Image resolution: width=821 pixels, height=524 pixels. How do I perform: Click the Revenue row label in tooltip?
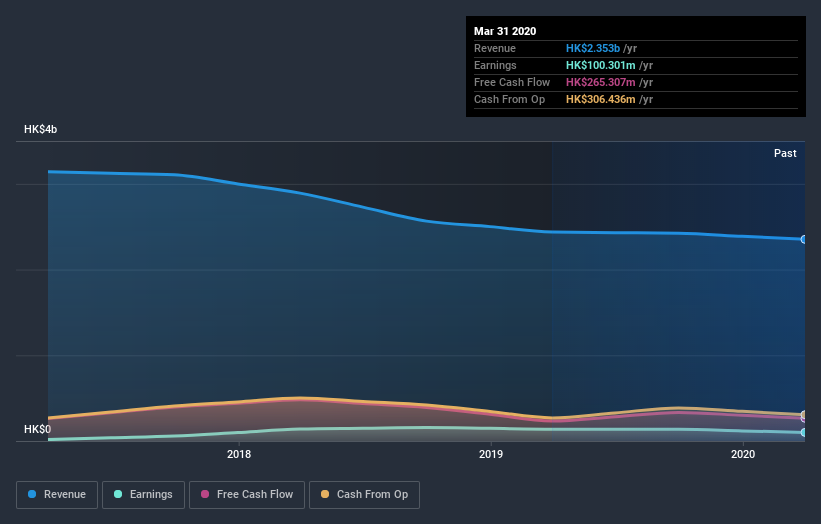495,48
